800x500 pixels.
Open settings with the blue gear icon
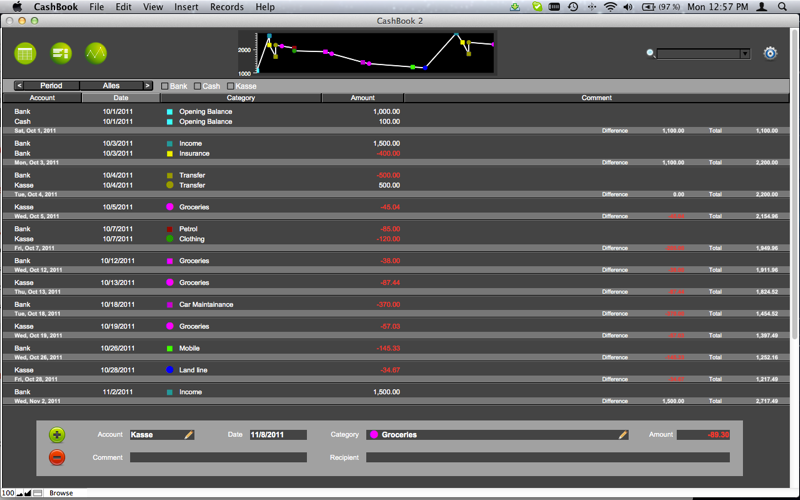770,53
